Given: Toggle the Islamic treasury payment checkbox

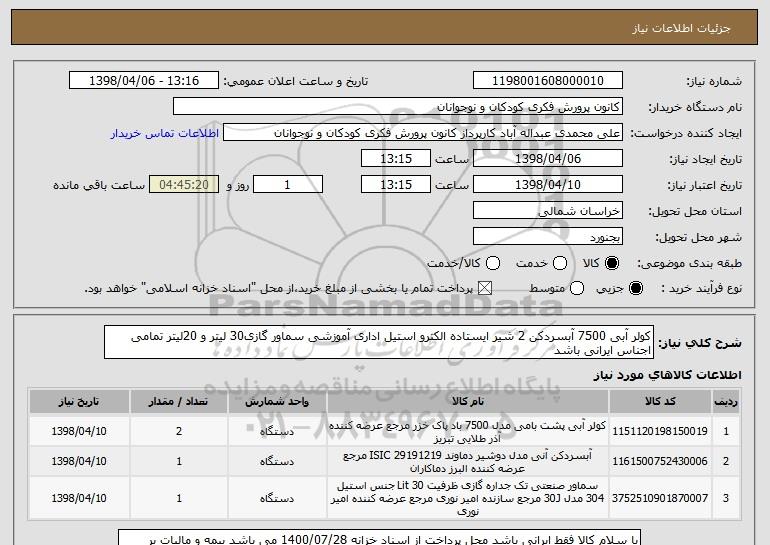Looking at the screenshot, I should click(x=485, y=289).
